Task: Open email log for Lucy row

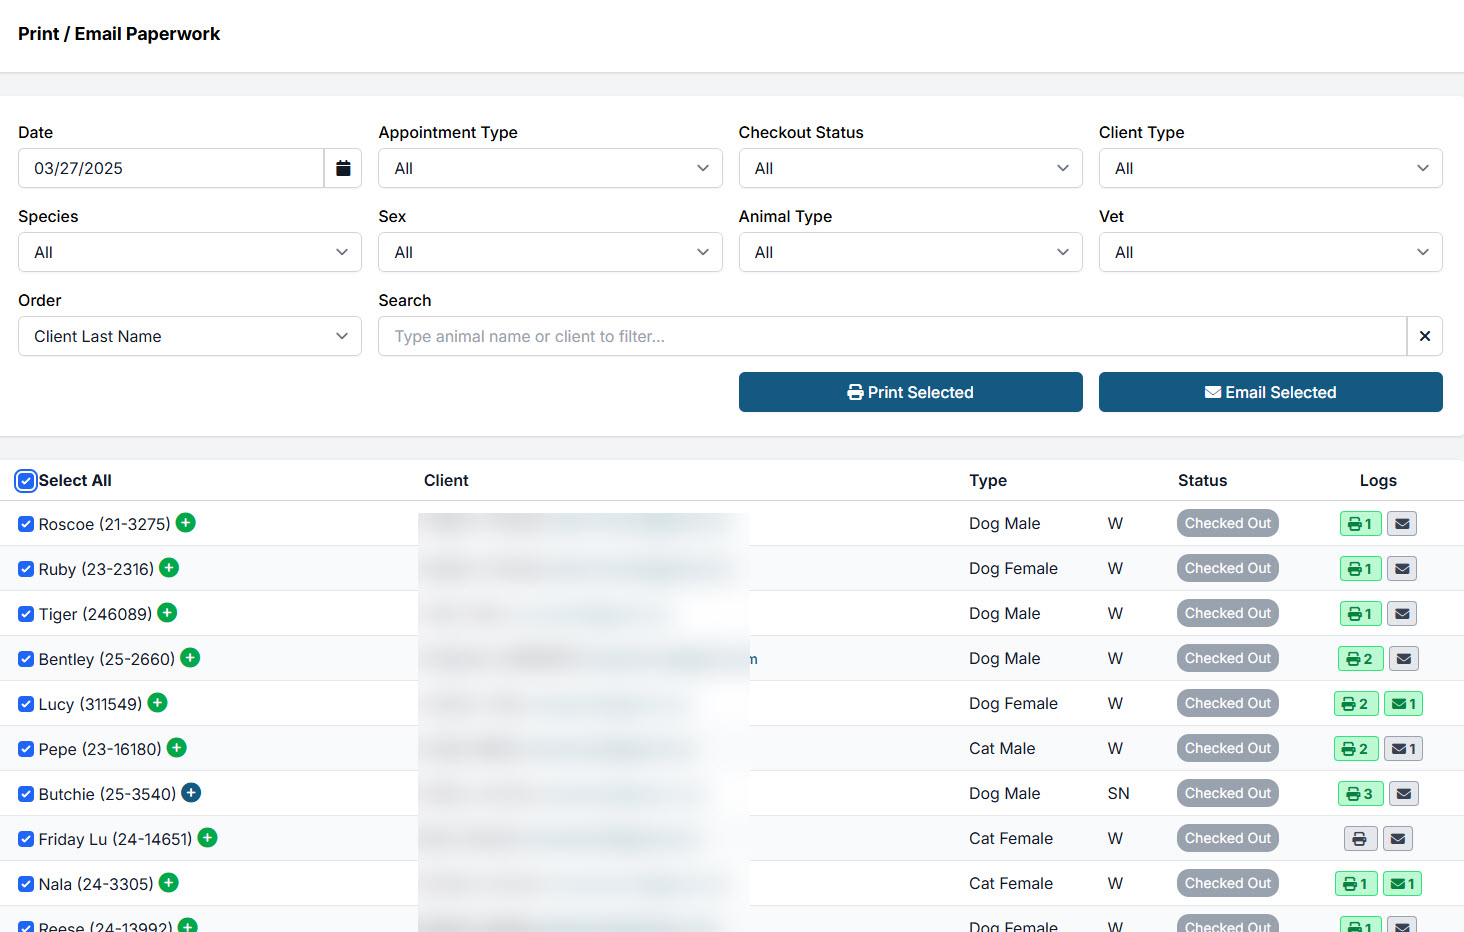Action: [x=1403, y=704]
